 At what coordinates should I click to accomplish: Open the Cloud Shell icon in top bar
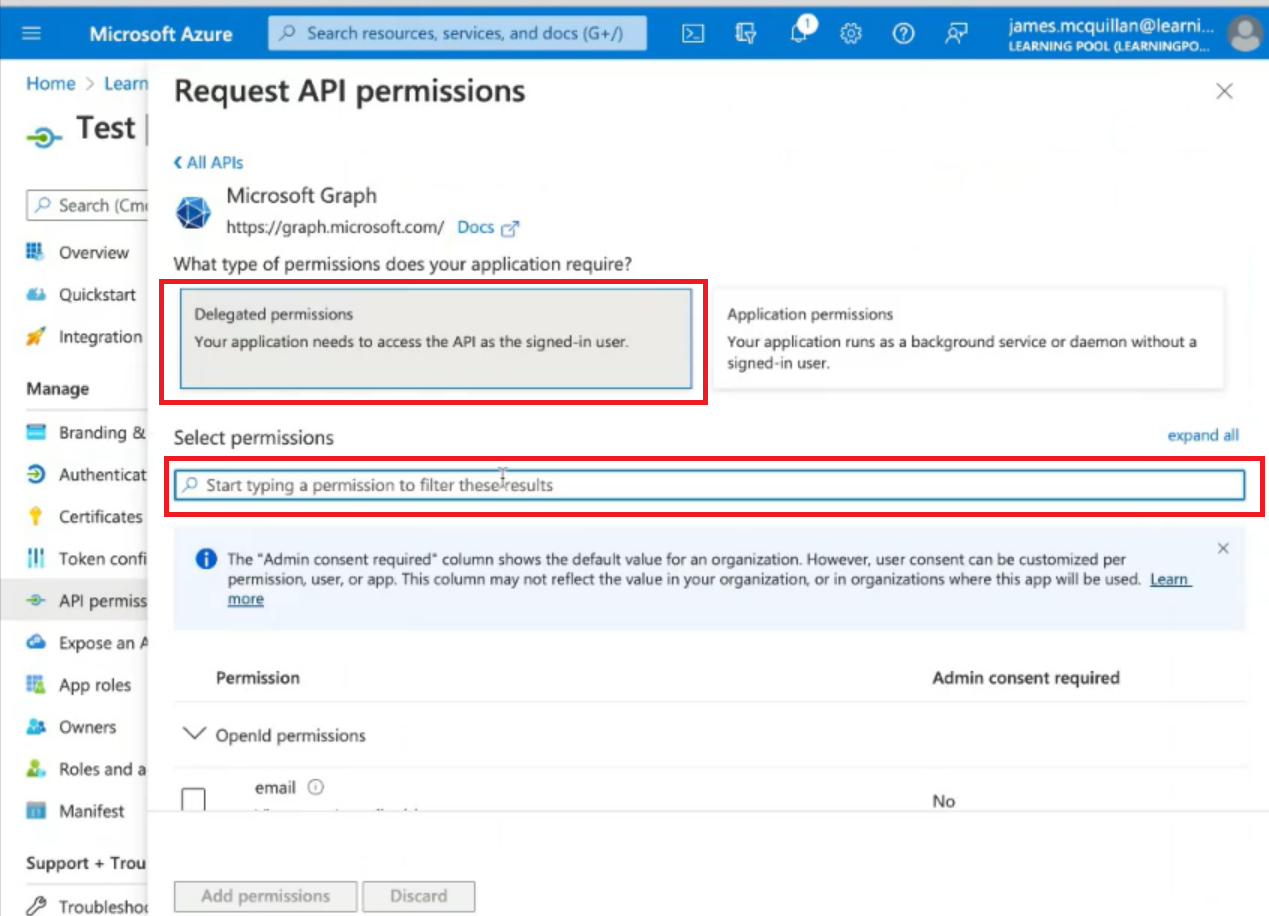pyautogui.click(x=692, y=33)
